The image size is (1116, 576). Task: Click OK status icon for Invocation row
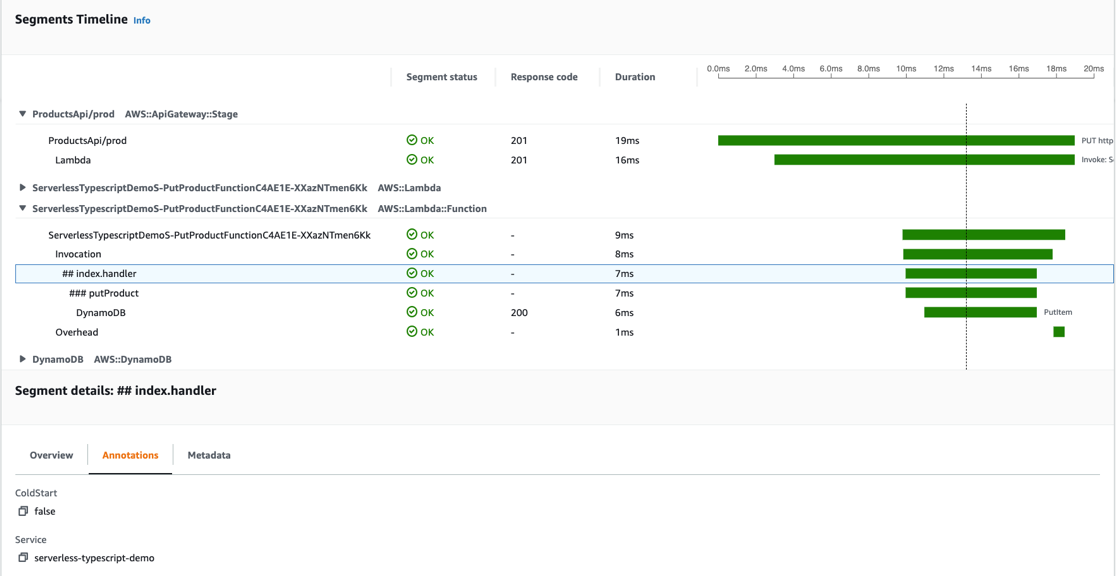coord(412,254)
